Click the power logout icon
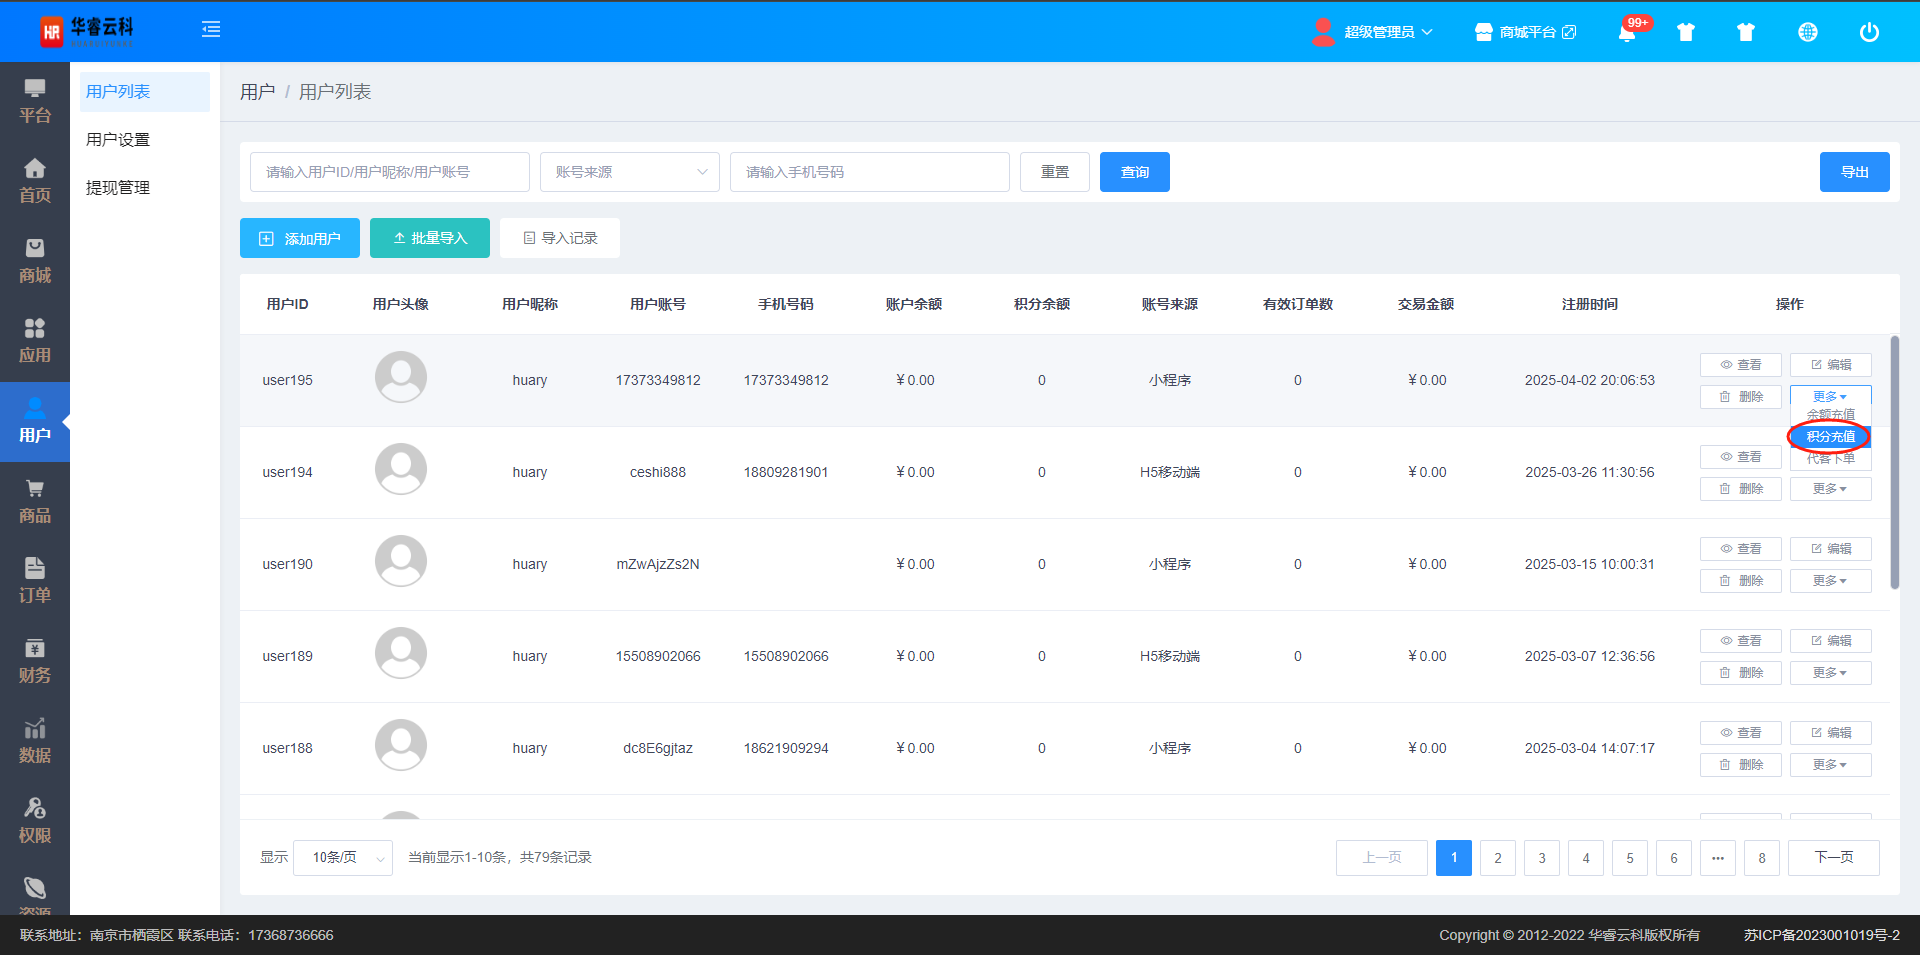Image resolution: width=1920 pixels, height=955 pixels. 1868,32
